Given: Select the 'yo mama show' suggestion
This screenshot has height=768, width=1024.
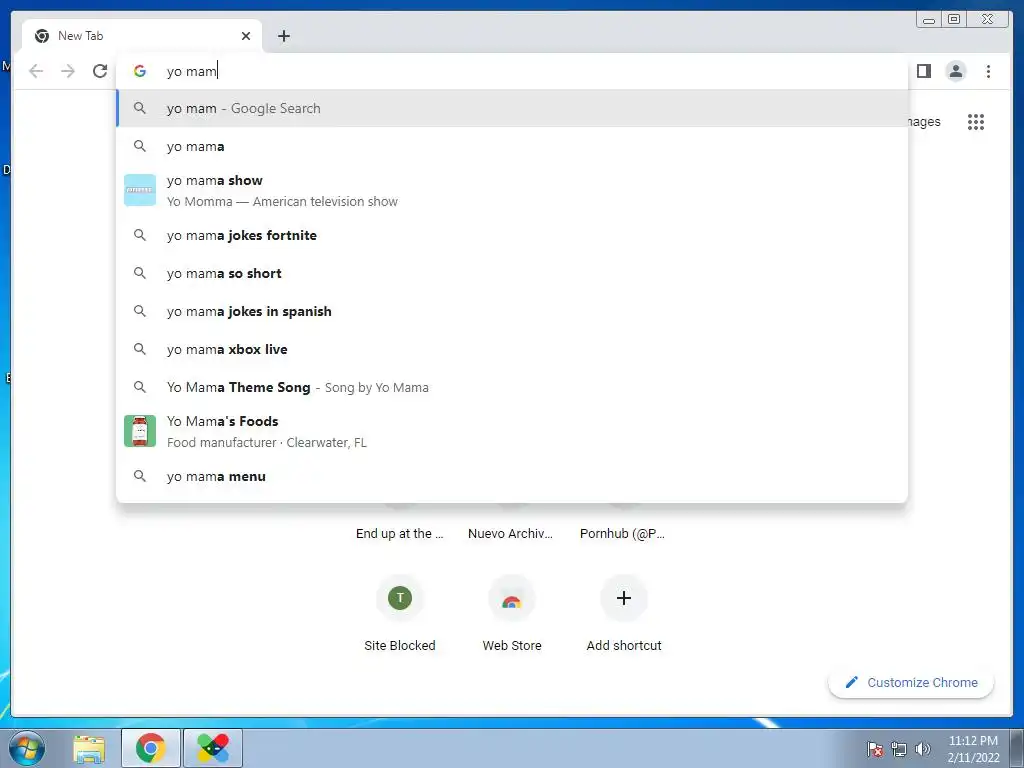Looking at the screenshot, I should pos(512,191).
